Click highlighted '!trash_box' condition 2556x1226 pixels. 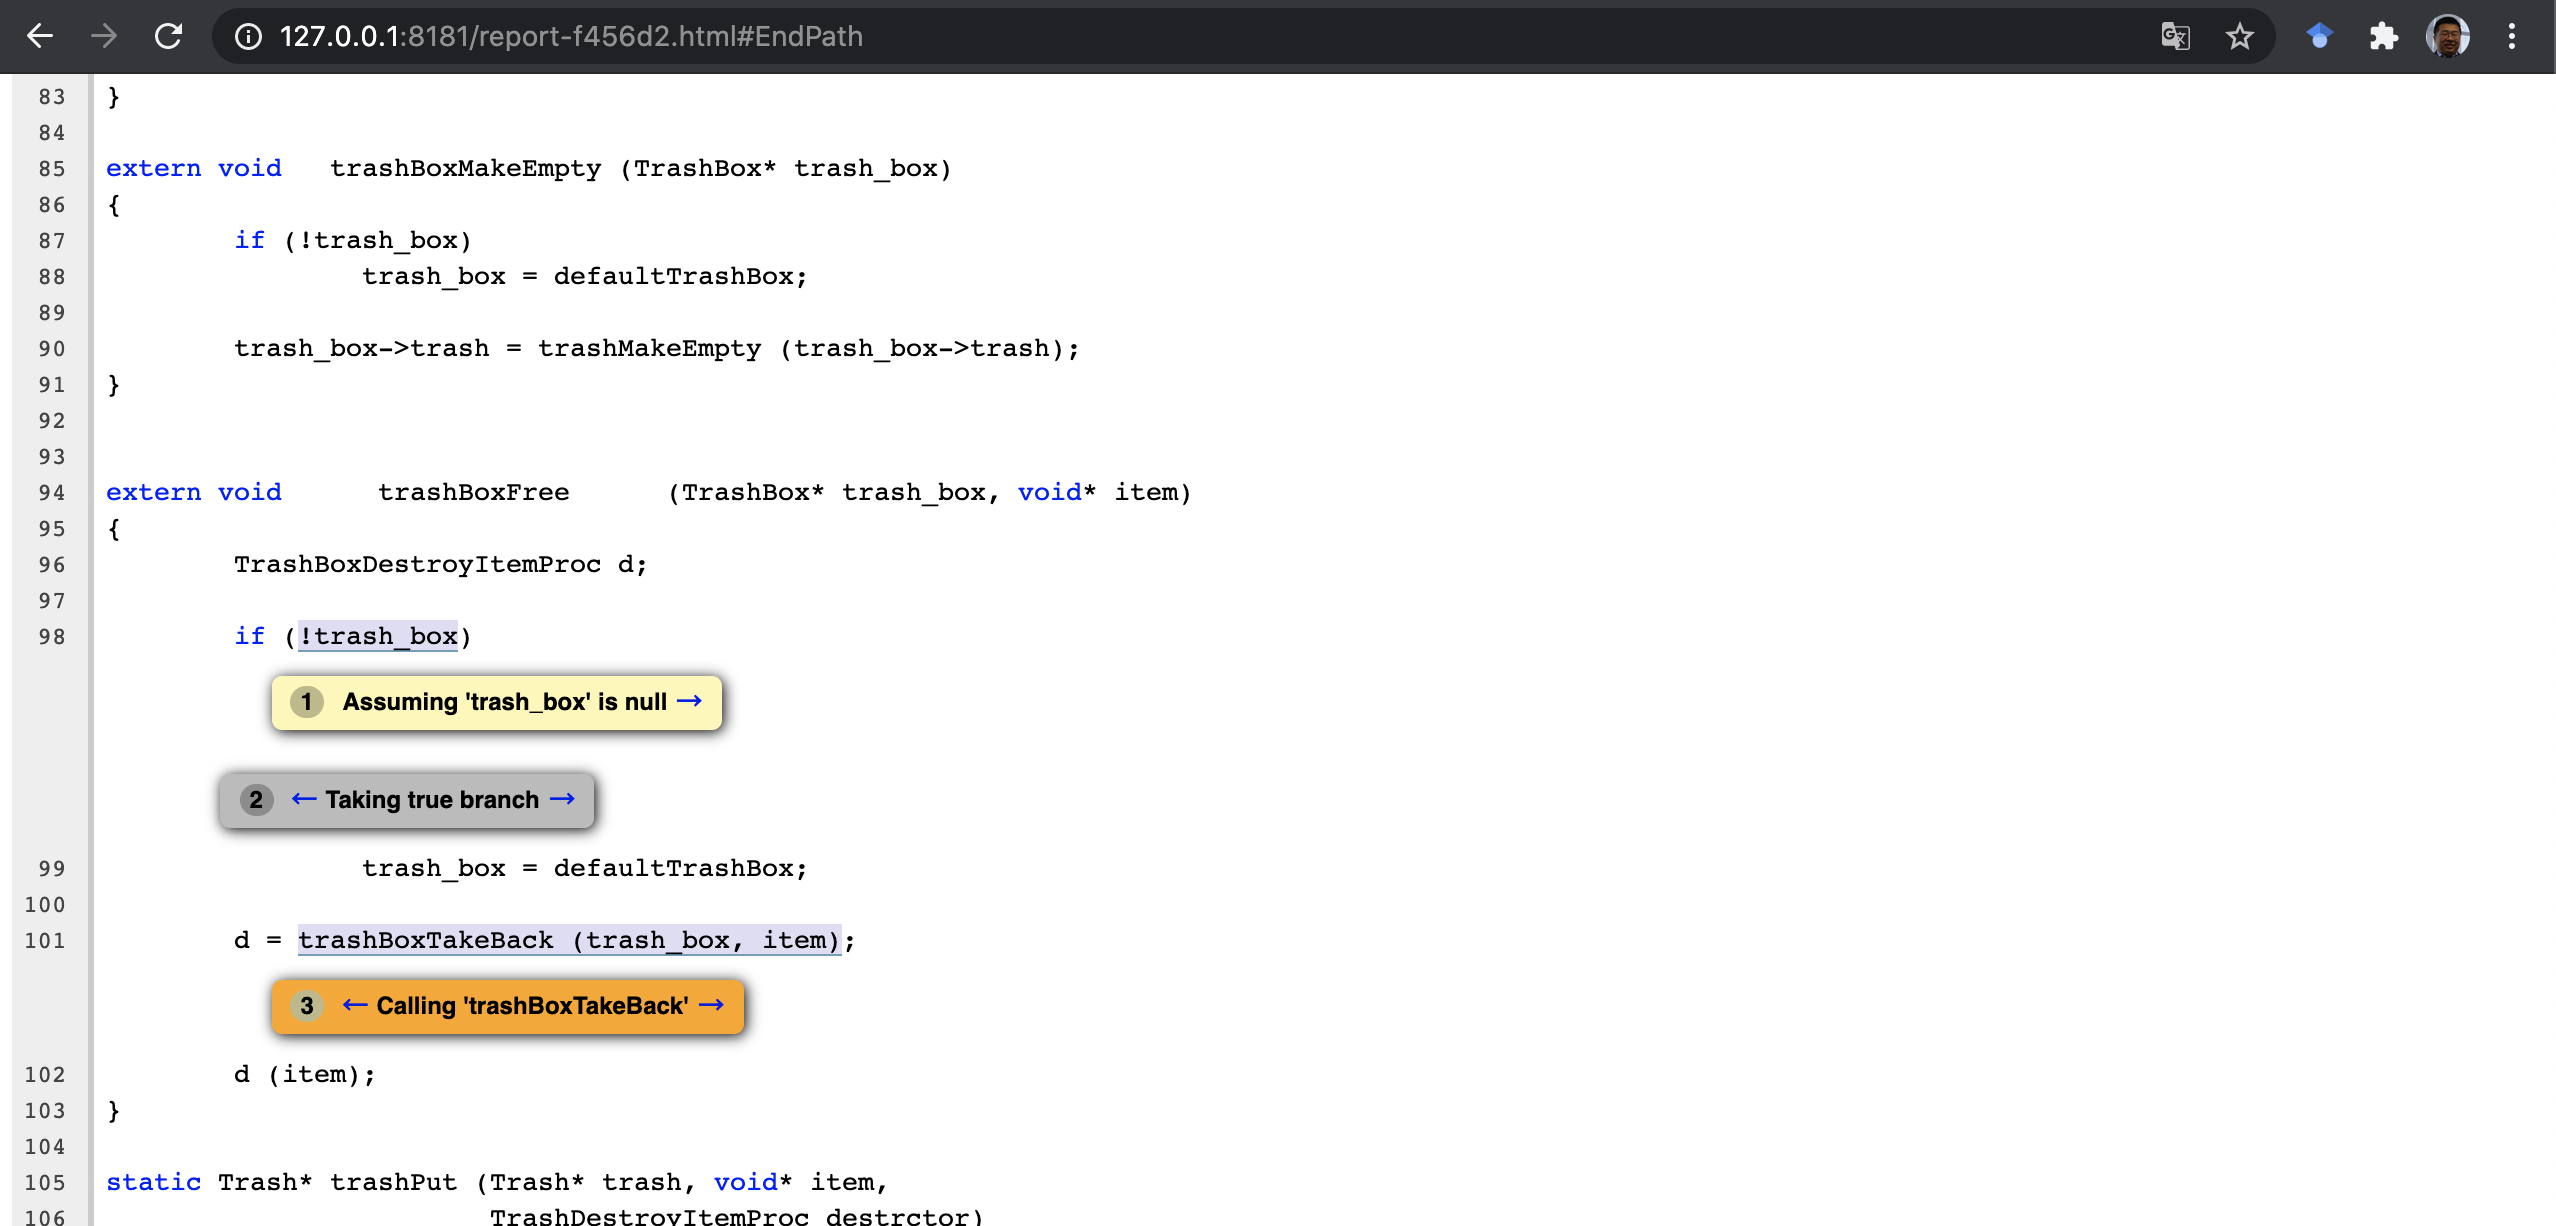[378, 636]
